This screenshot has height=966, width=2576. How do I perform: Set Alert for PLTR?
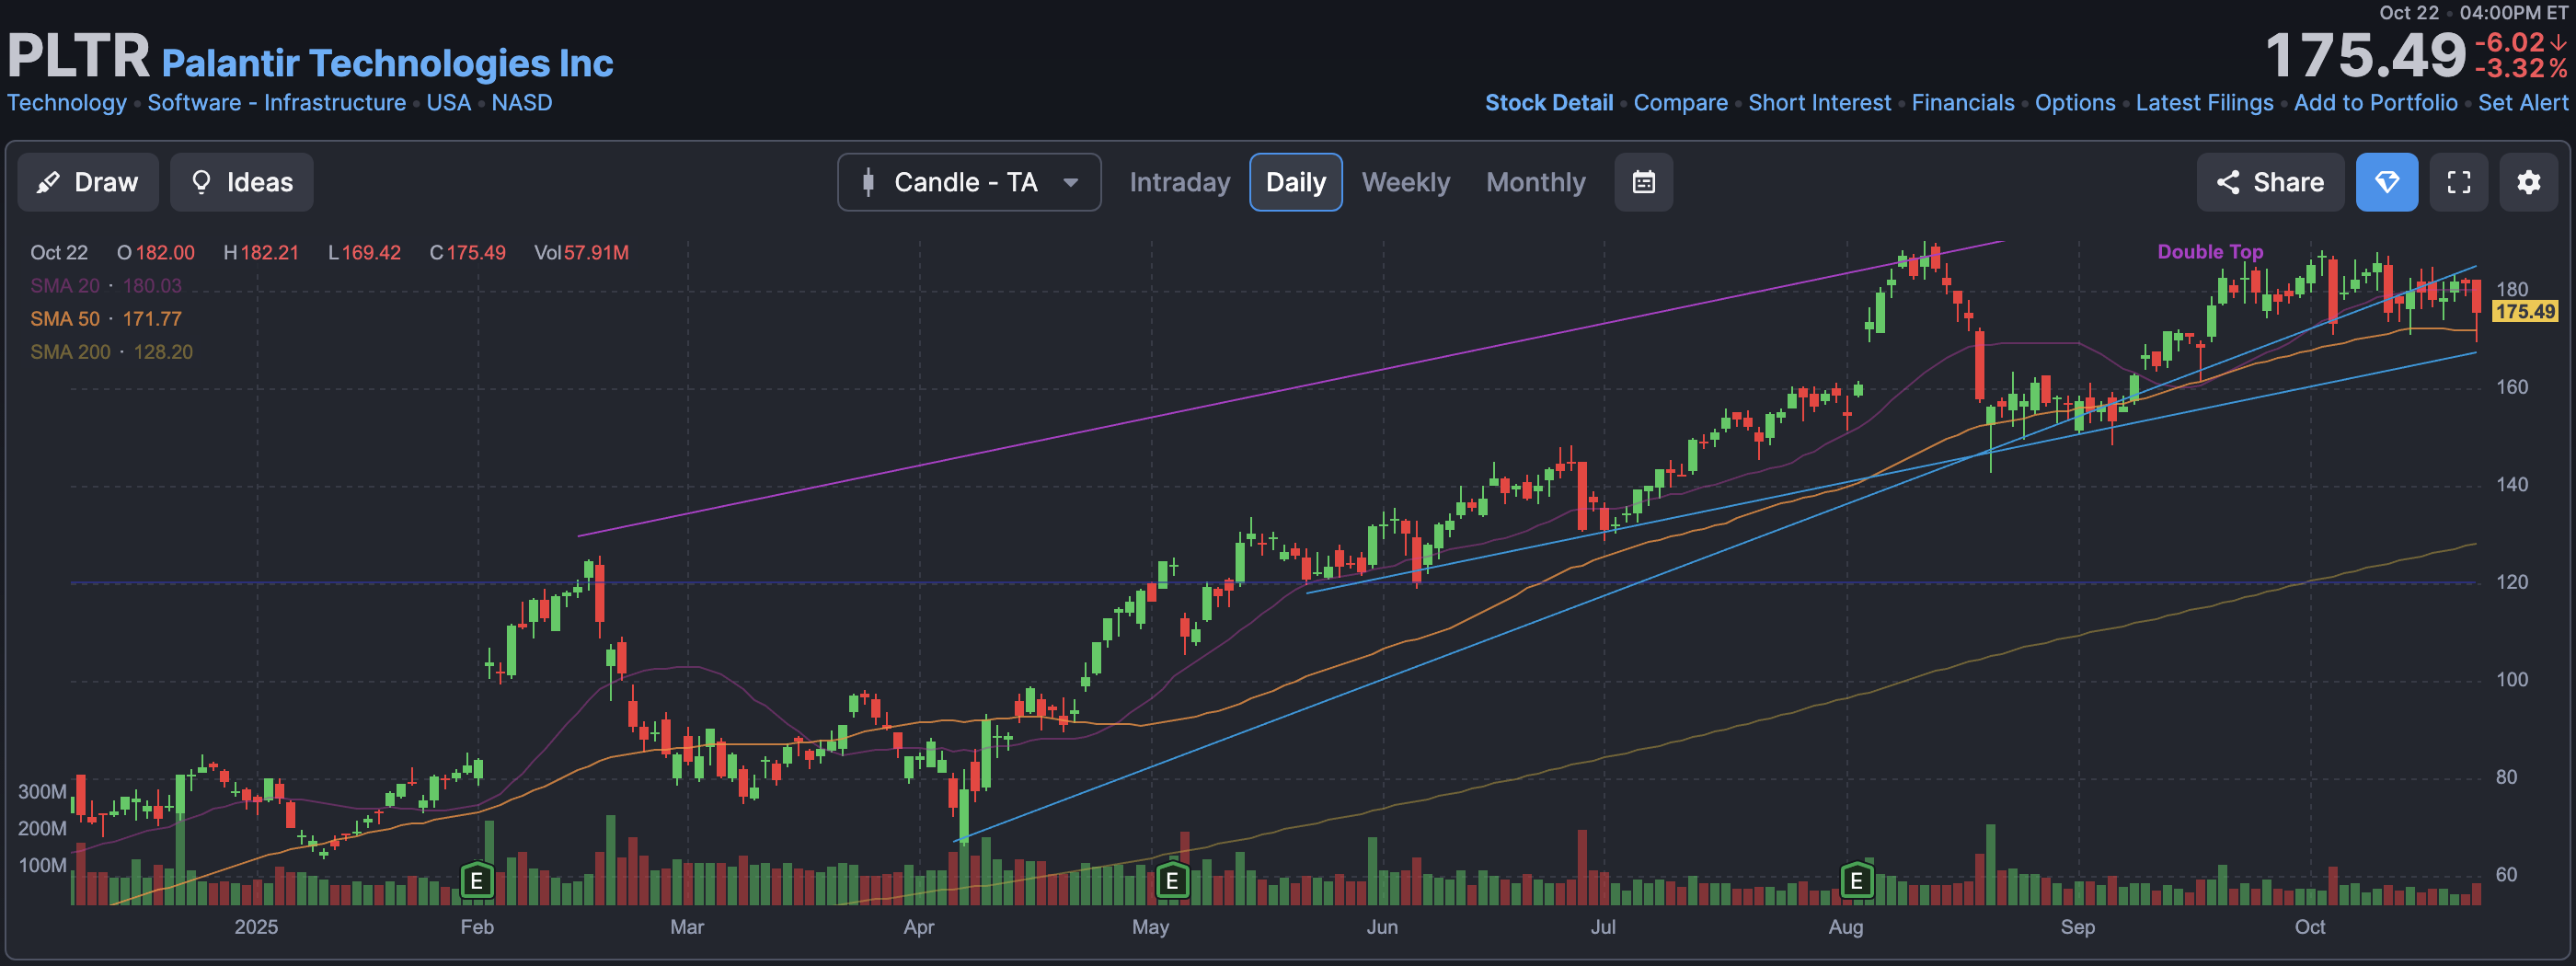[2522, 103]
